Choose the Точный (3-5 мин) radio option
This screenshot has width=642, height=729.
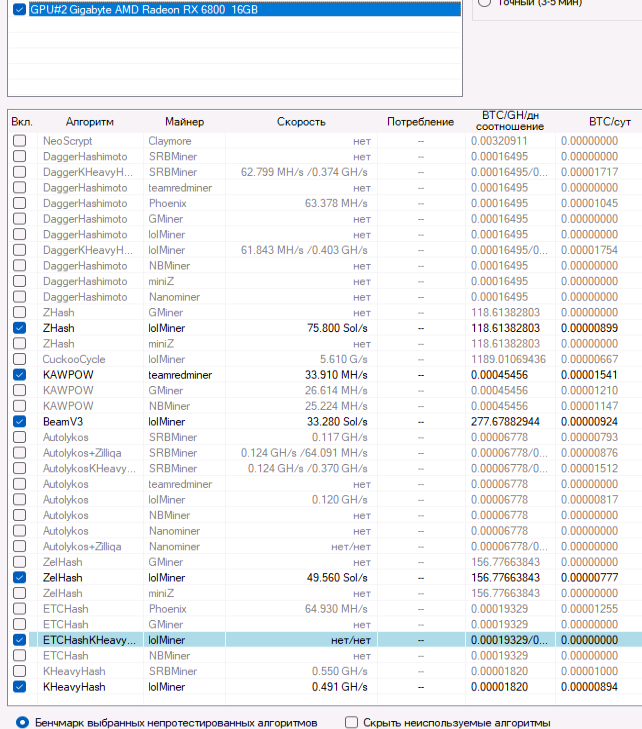click(485, 2)
